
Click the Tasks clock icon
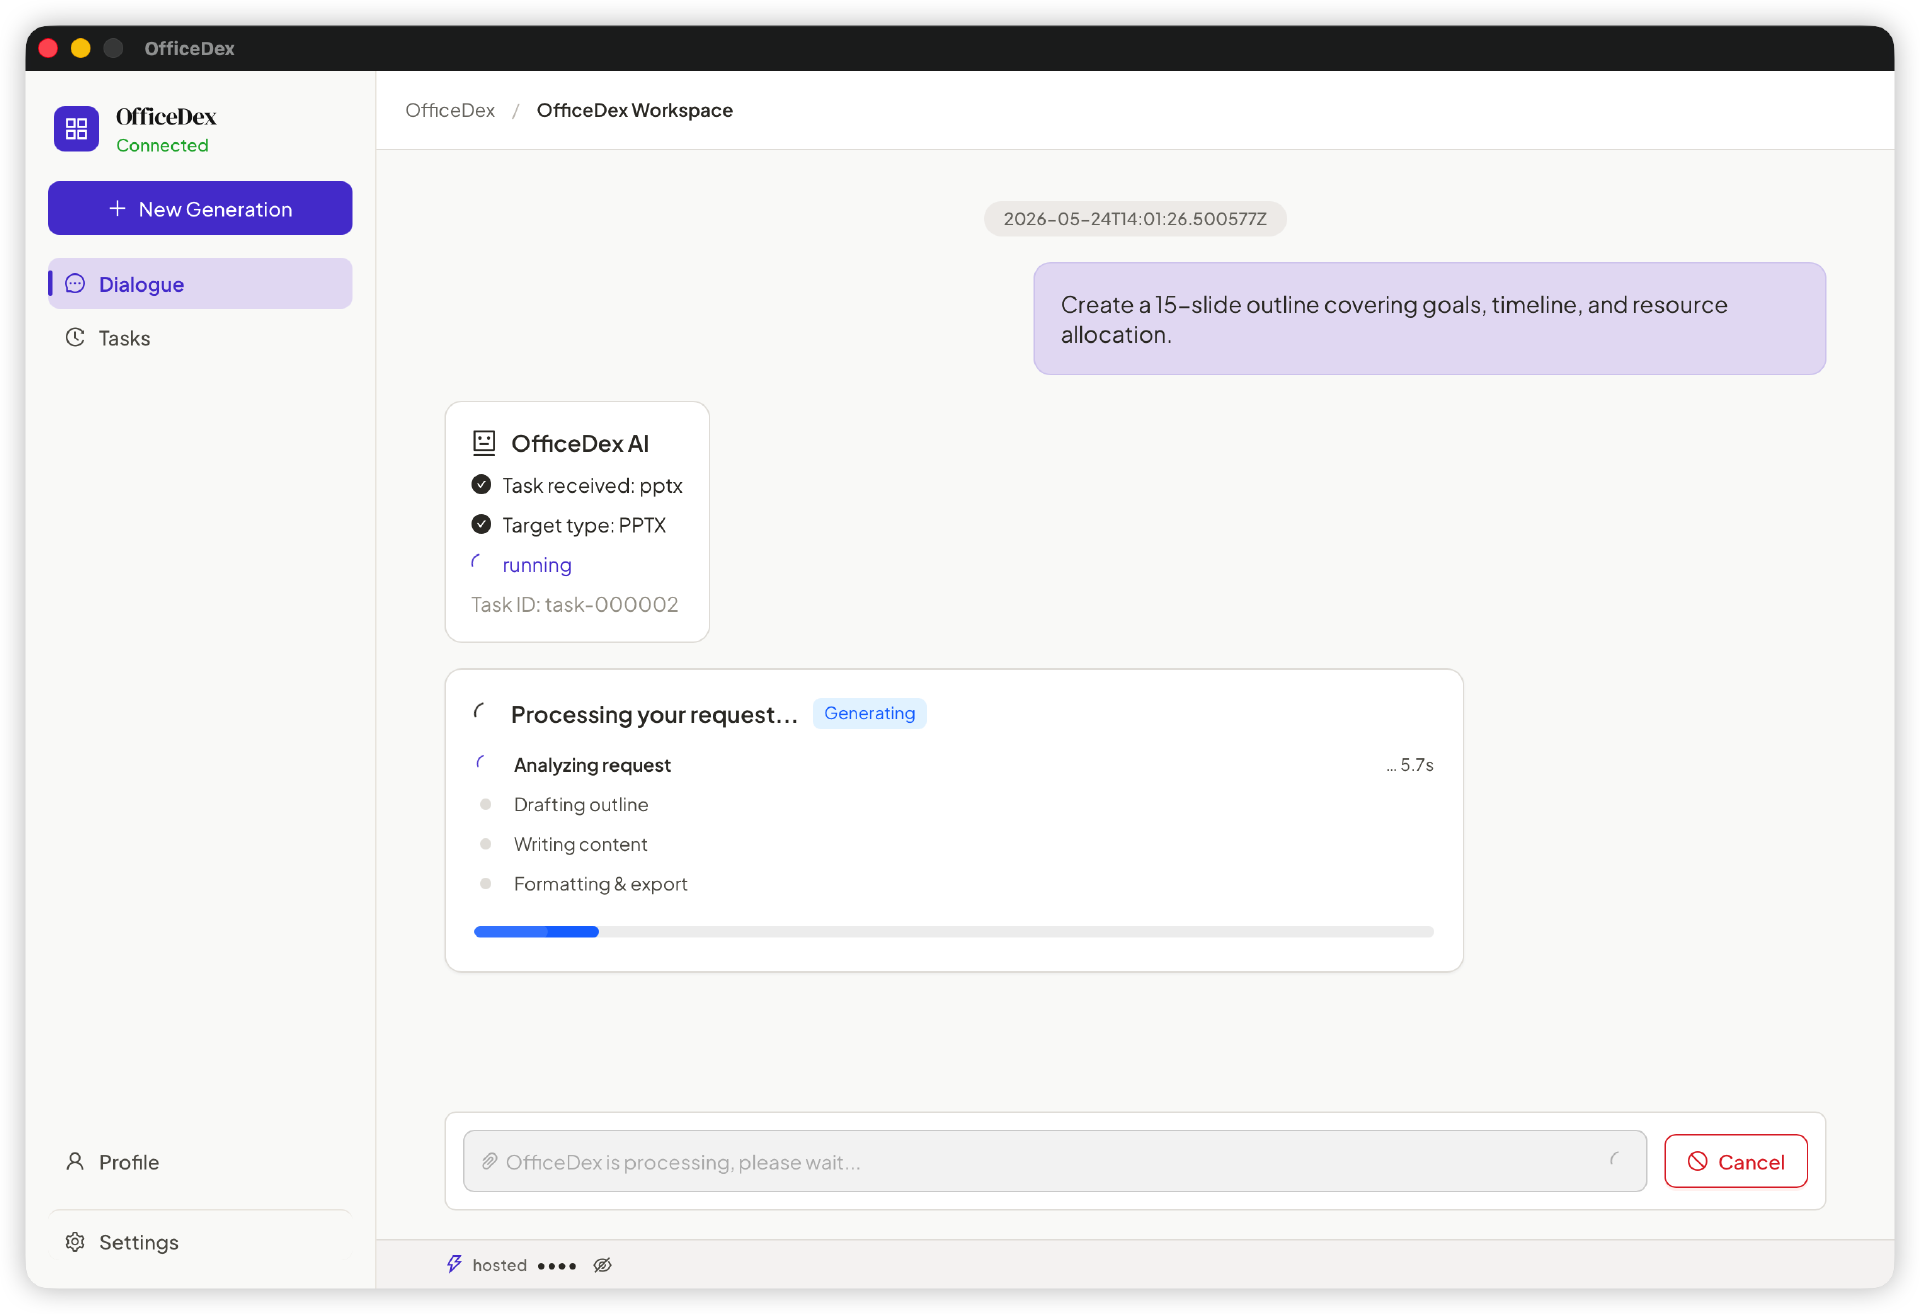75,338
